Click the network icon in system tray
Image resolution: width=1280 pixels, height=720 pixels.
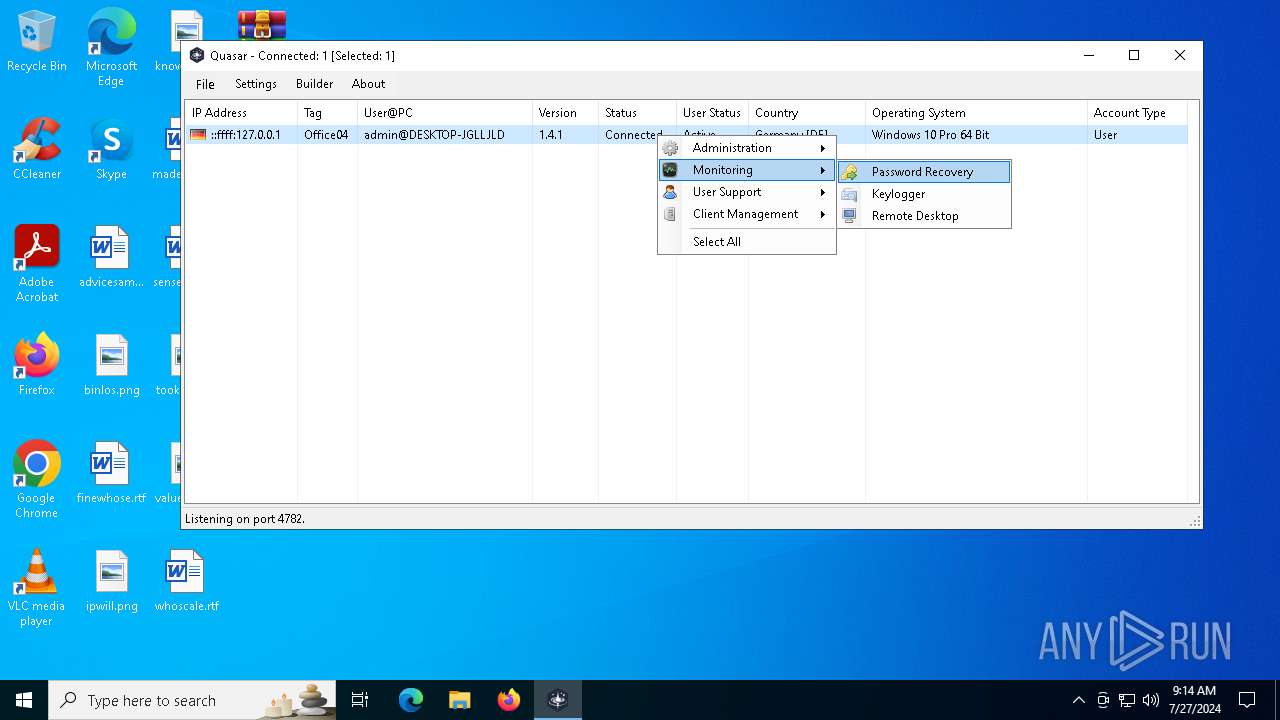[1127, 700]
